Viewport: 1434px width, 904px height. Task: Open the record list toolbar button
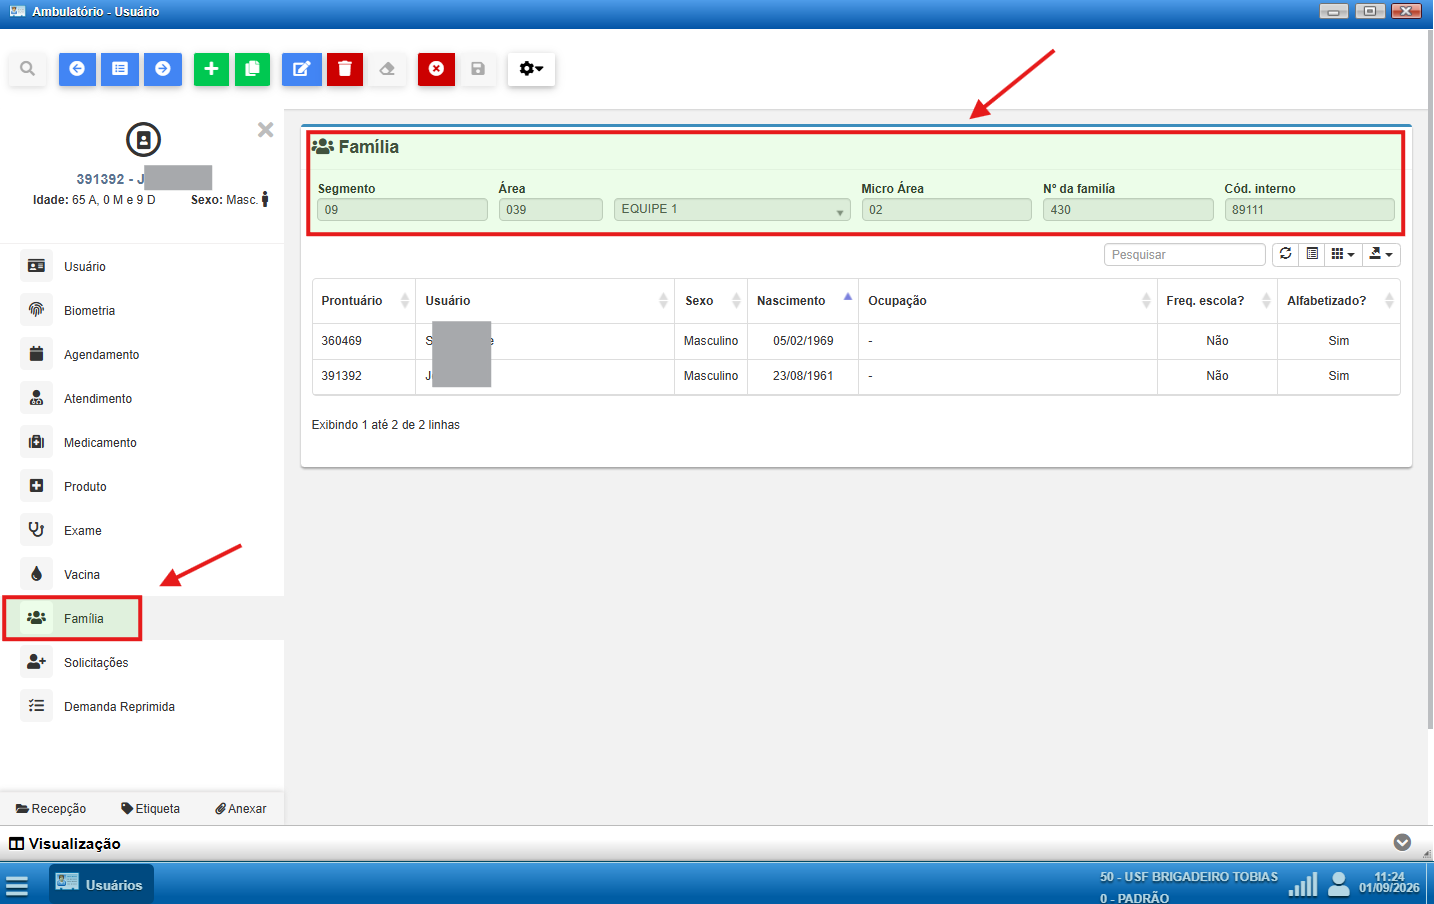pos(120,69)
